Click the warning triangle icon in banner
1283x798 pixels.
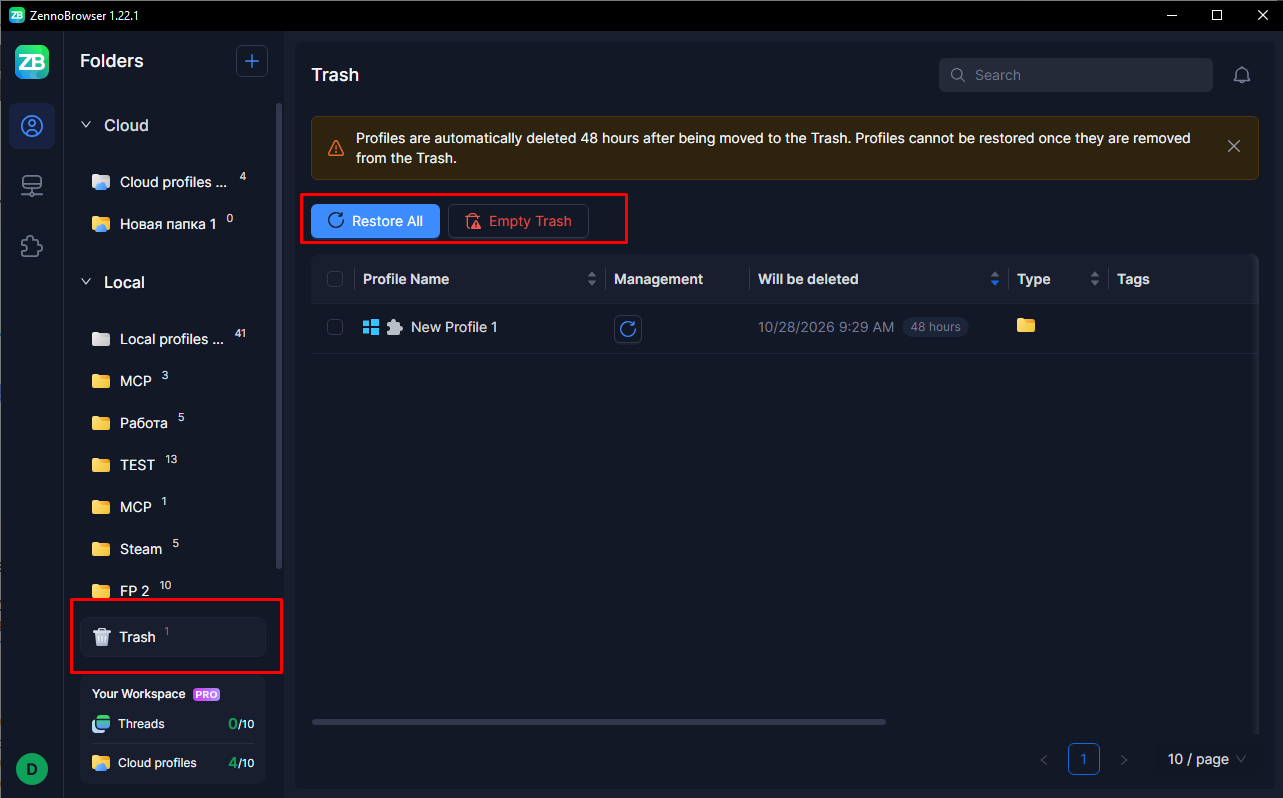(336, 147)
